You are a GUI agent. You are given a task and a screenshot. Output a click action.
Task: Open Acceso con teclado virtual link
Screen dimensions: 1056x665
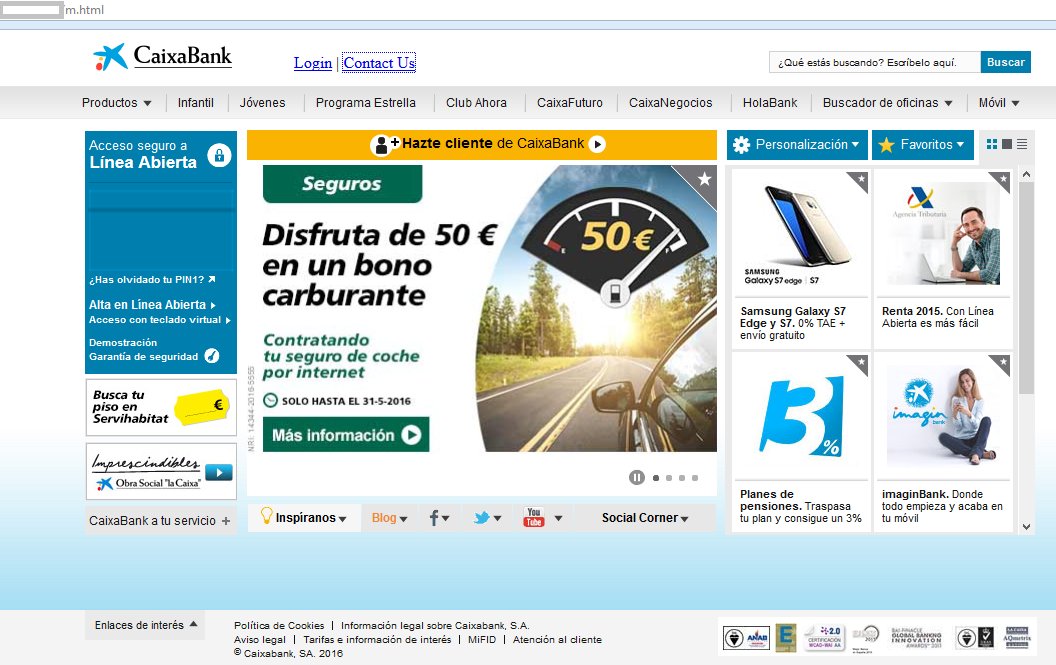click(x=160, y=320)
